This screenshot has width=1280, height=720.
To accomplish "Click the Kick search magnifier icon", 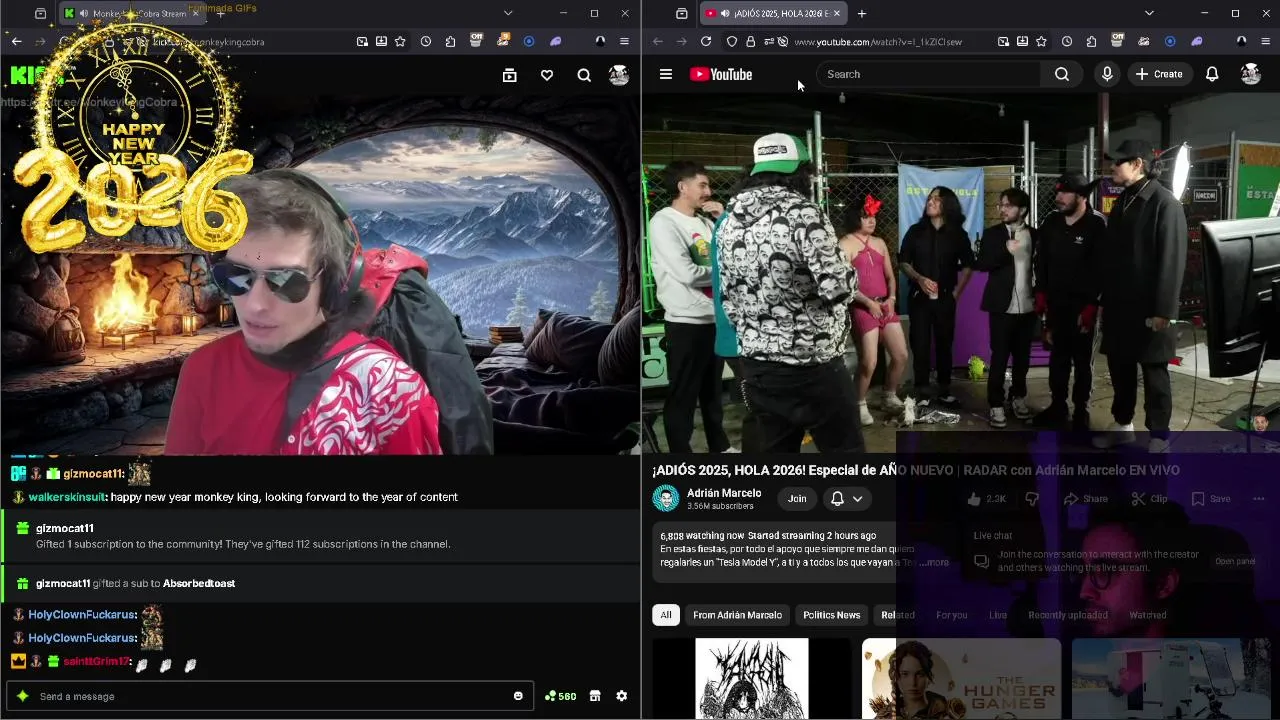I will click(584, 75).
